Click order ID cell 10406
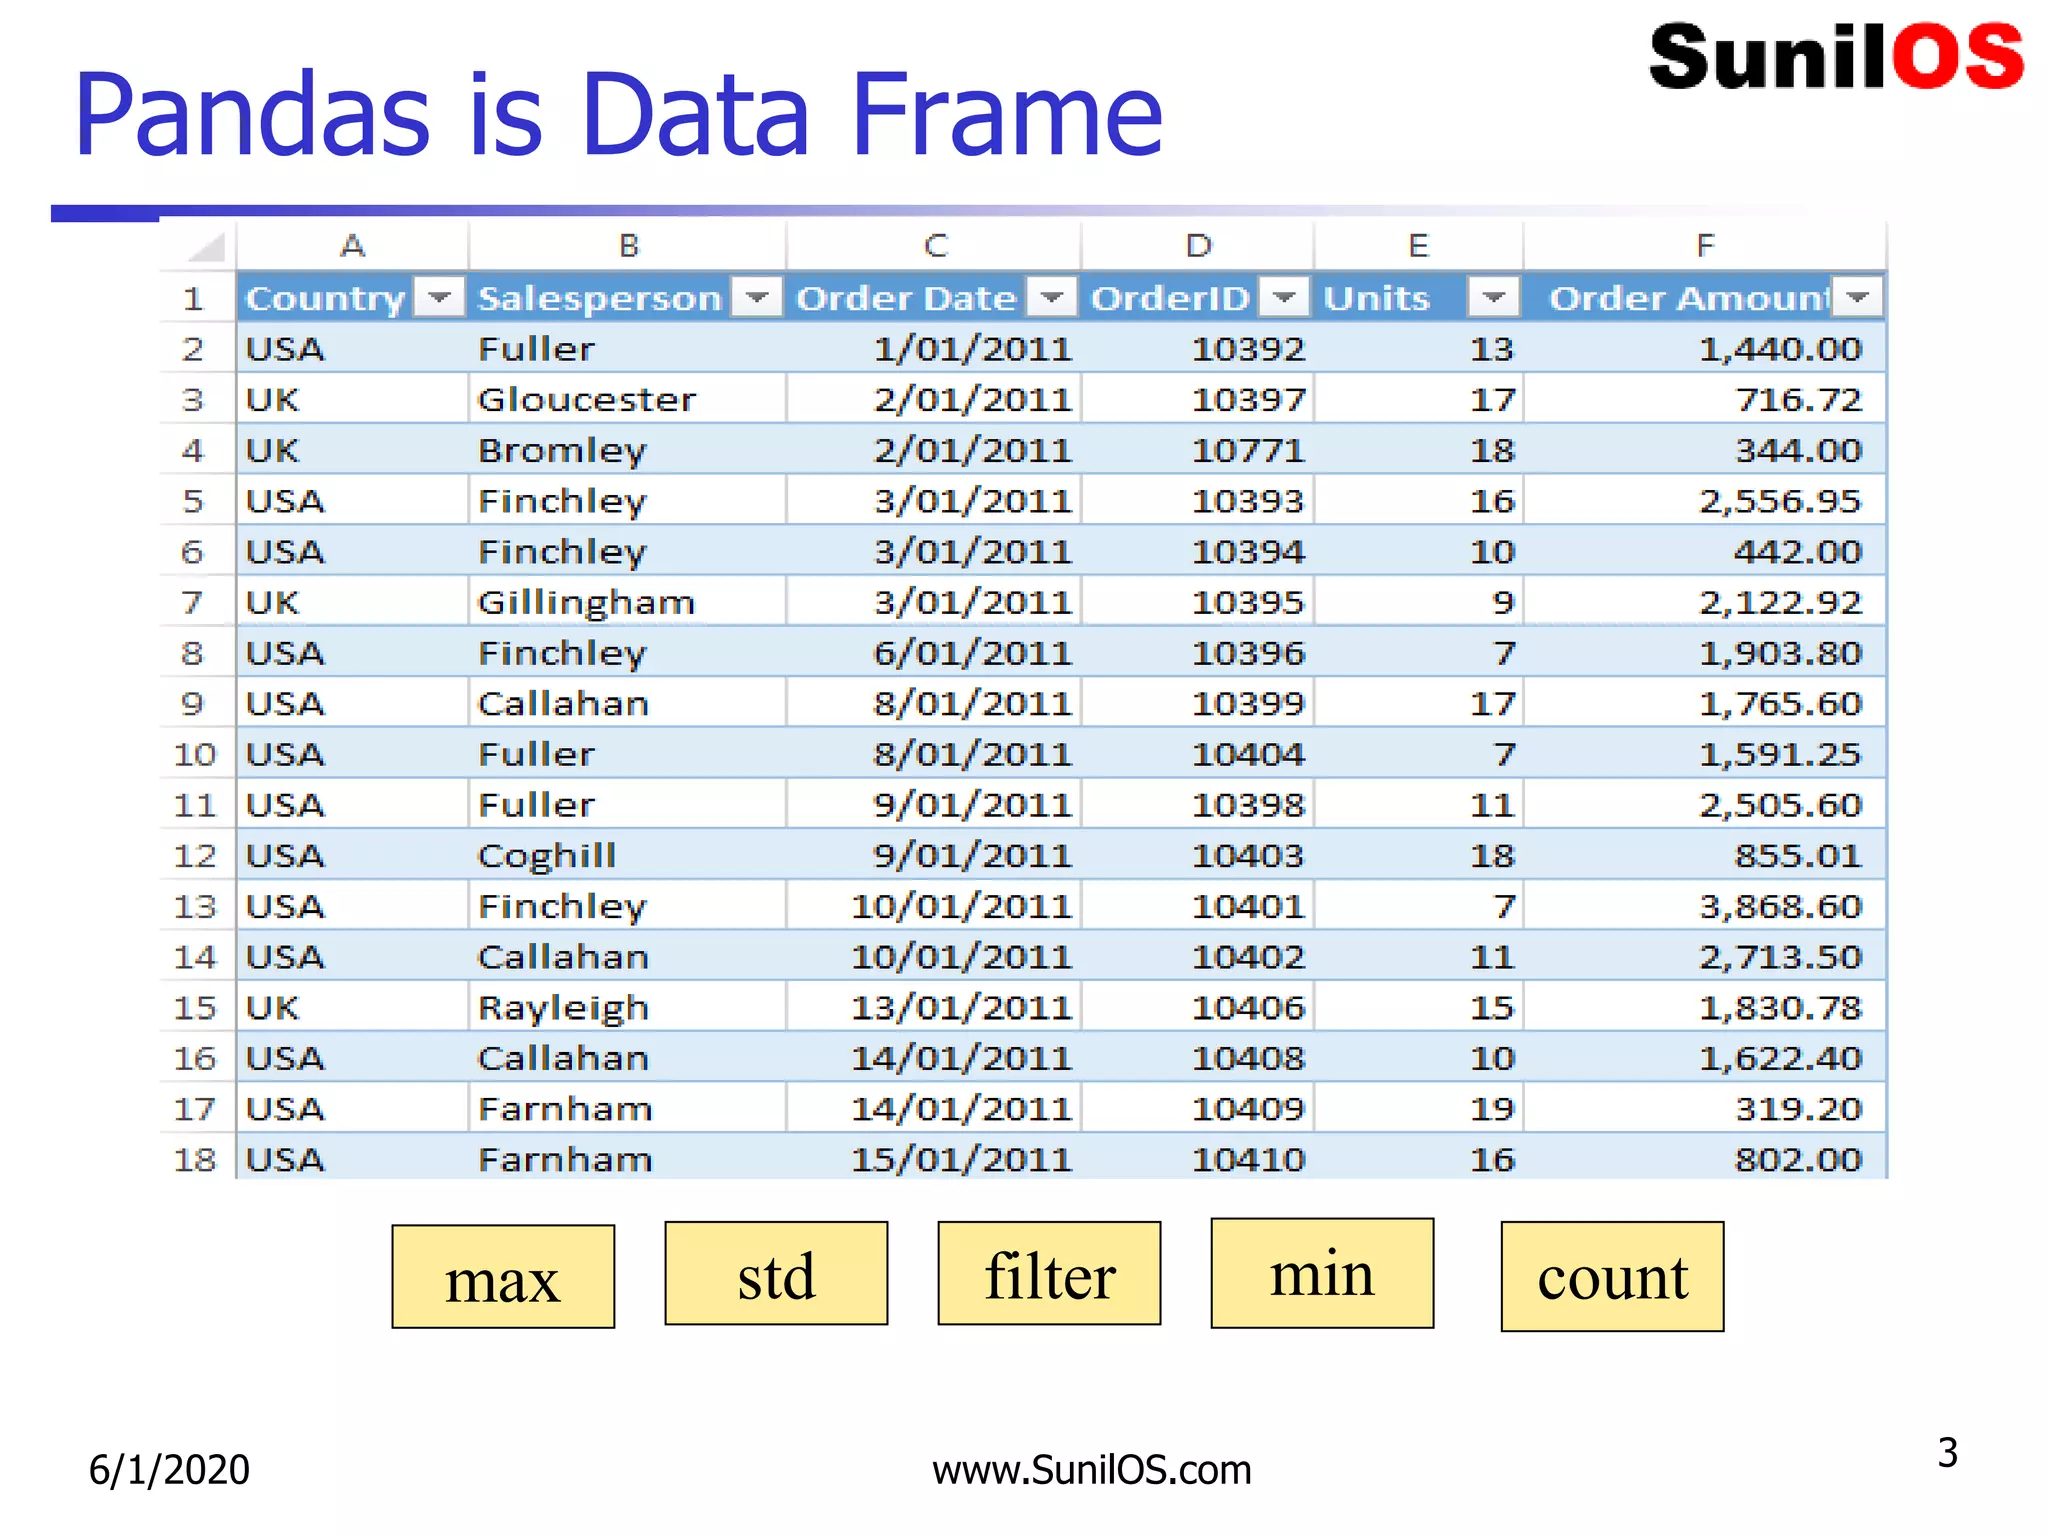Image resolution: width=2048 pixels, height=1536 pixels. click(1198, 1007)
